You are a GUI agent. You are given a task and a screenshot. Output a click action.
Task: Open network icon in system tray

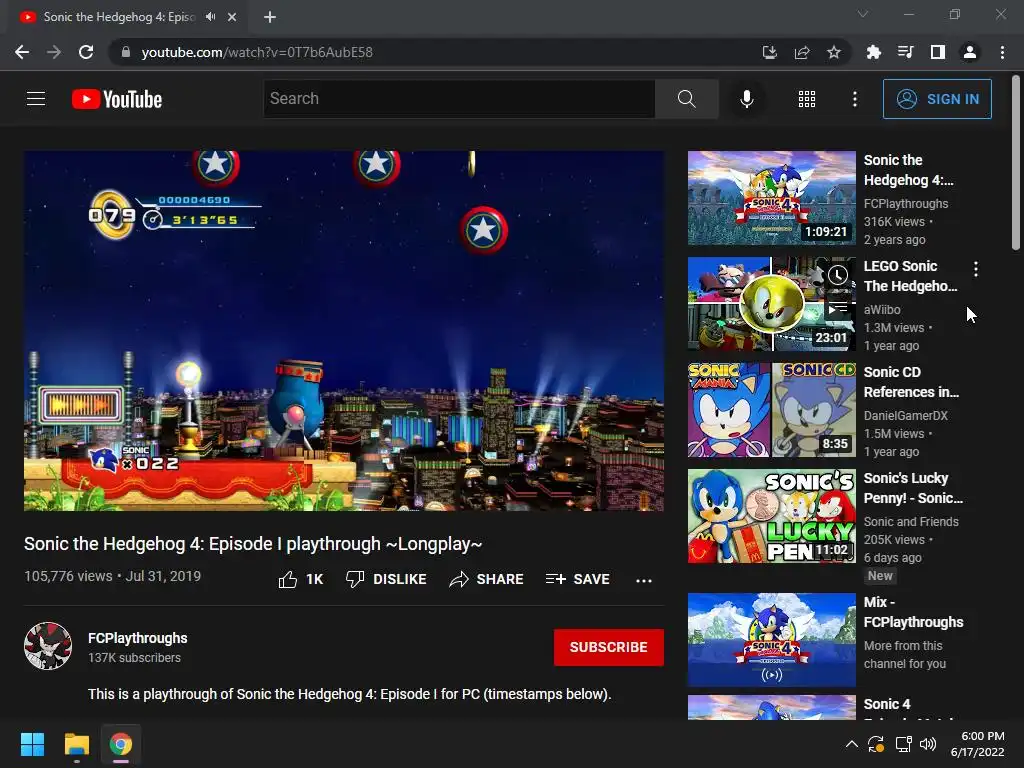tap(903, 744)
